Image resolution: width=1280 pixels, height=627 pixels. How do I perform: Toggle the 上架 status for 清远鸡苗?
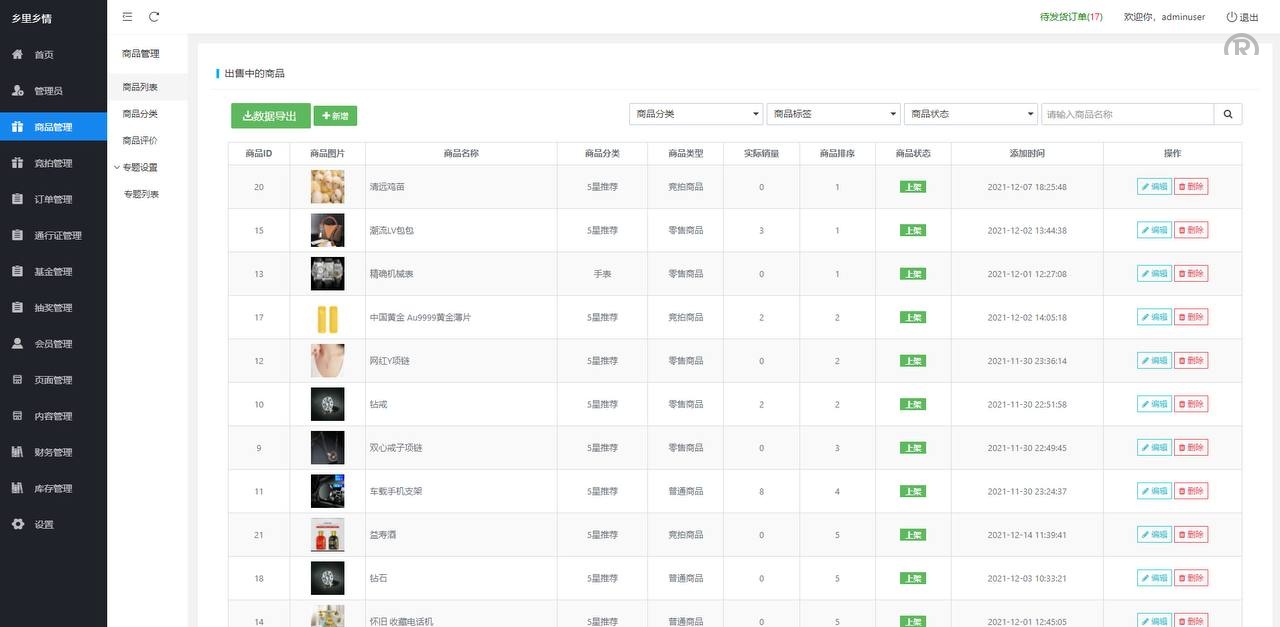click(912, 187)
